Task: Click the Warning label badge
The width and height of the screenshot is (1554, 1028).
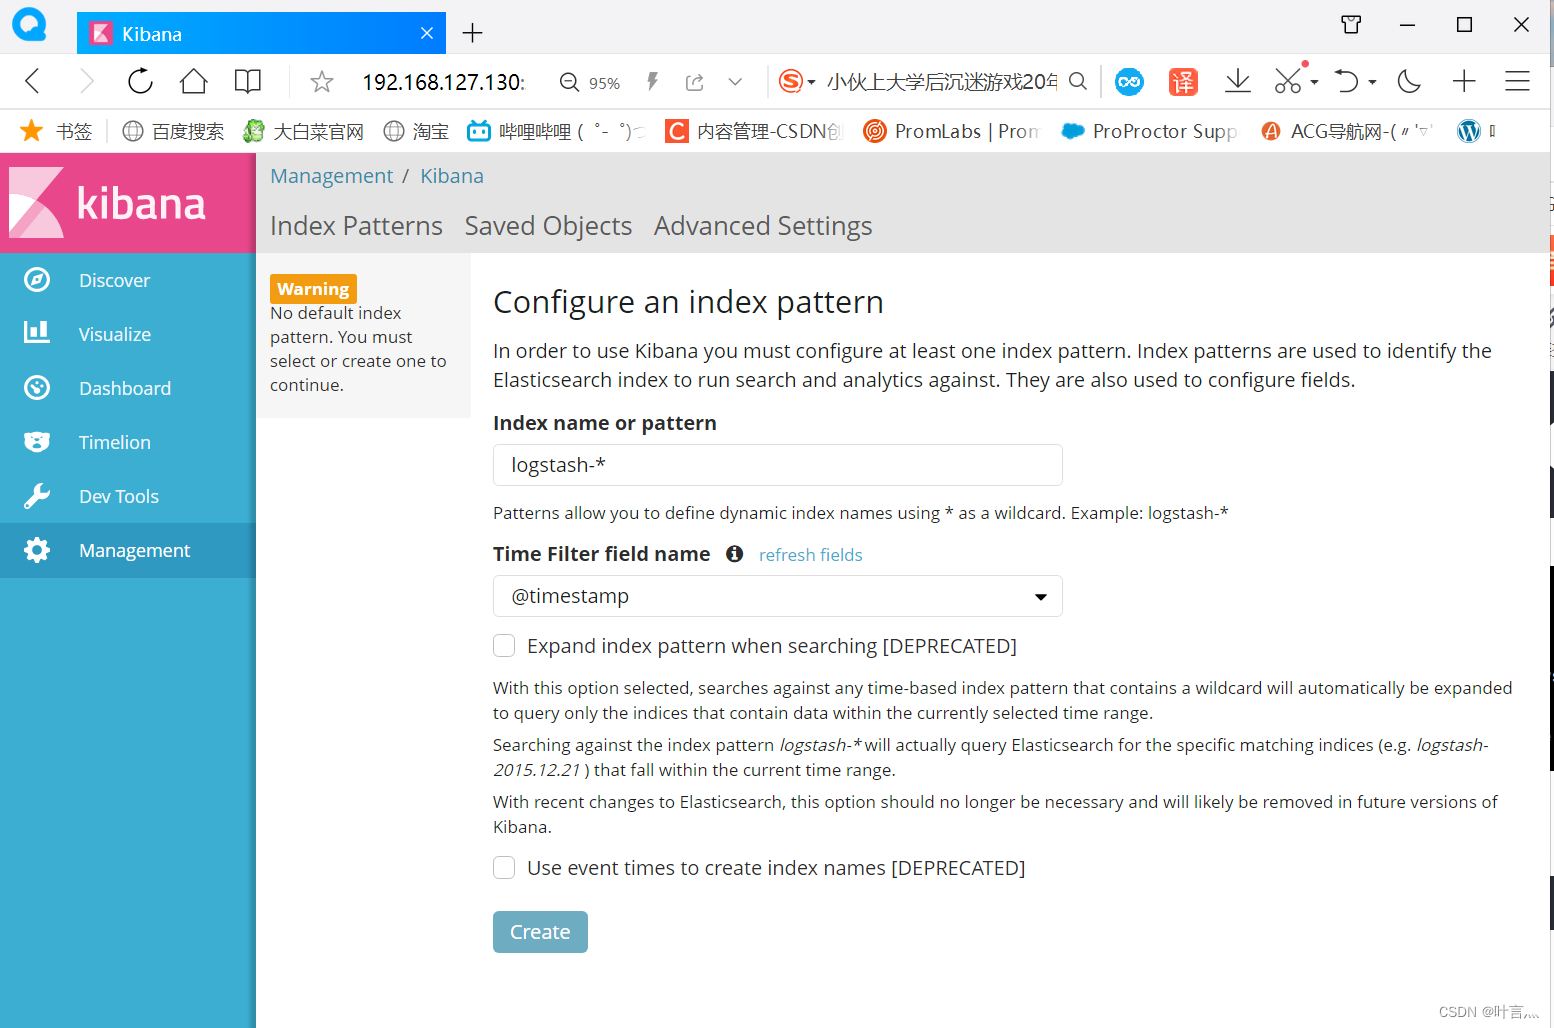Action: tap(313, 289)
